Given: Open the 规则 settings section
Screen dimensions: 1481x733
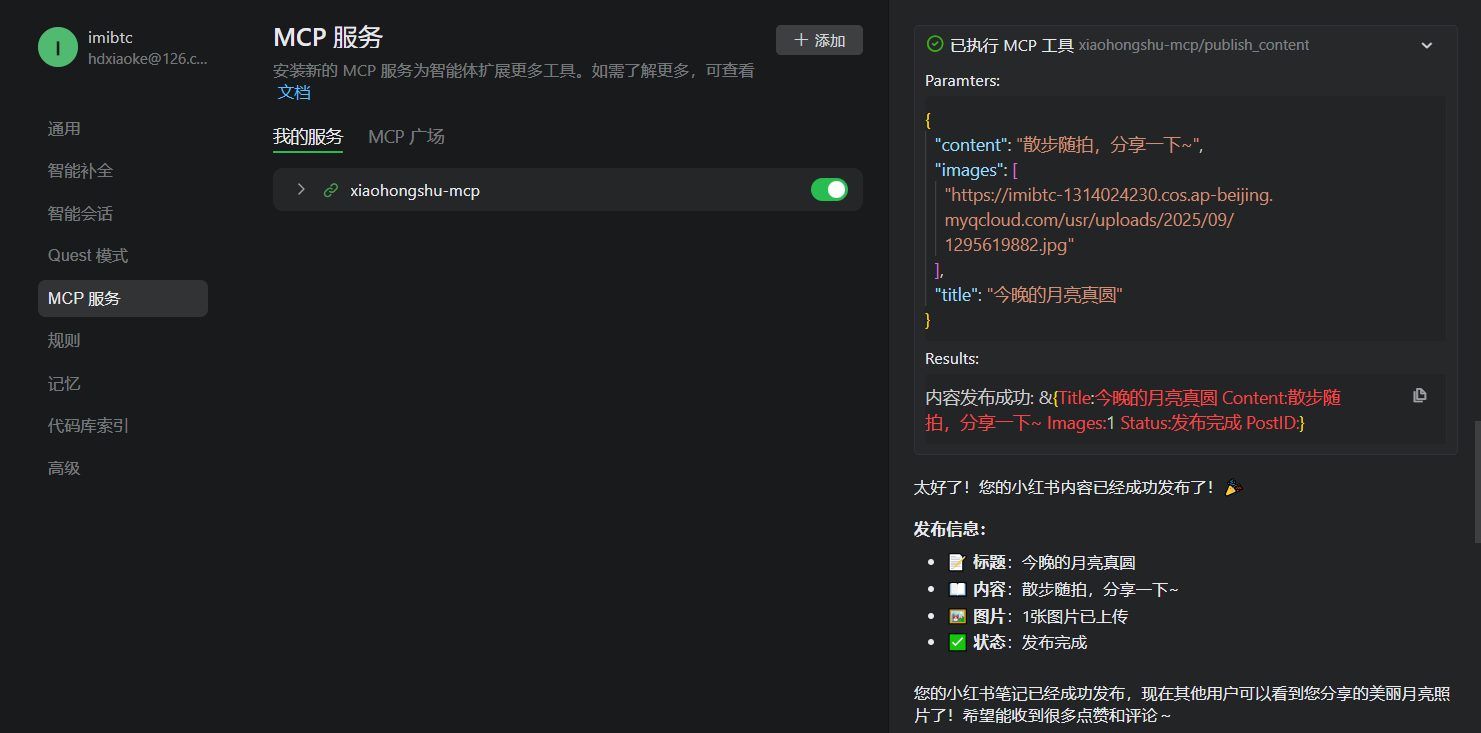Looking at the screenshot, I should click(x=64, y=341).
